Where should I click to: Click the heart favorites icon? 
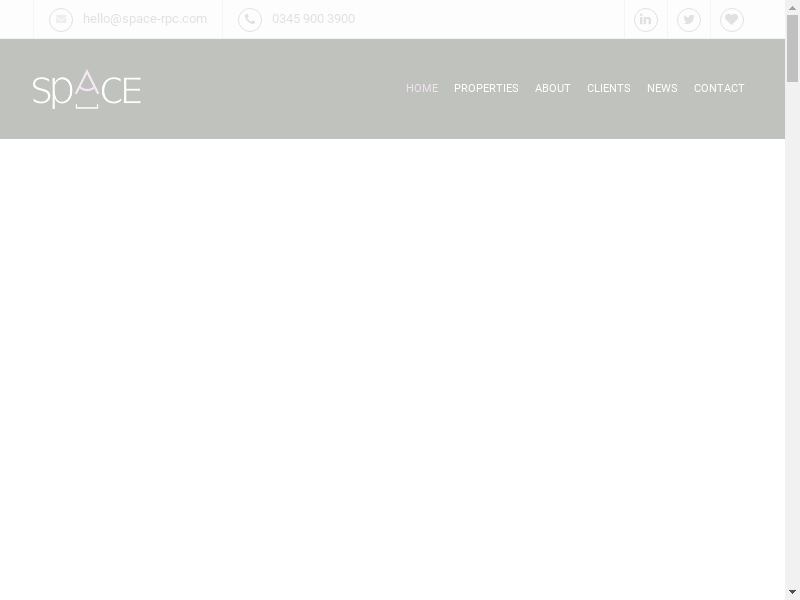[732, 20]
